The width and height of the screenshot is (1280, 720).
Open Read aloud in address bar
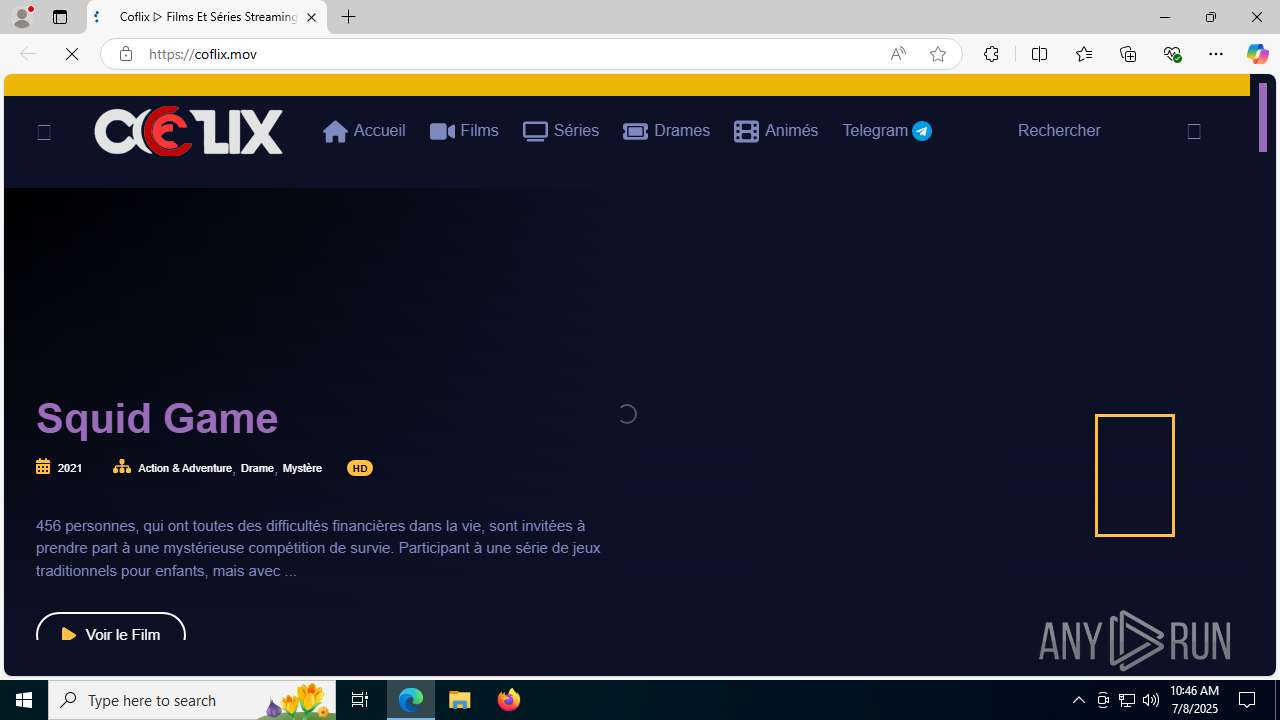click(x=898, y=54)
